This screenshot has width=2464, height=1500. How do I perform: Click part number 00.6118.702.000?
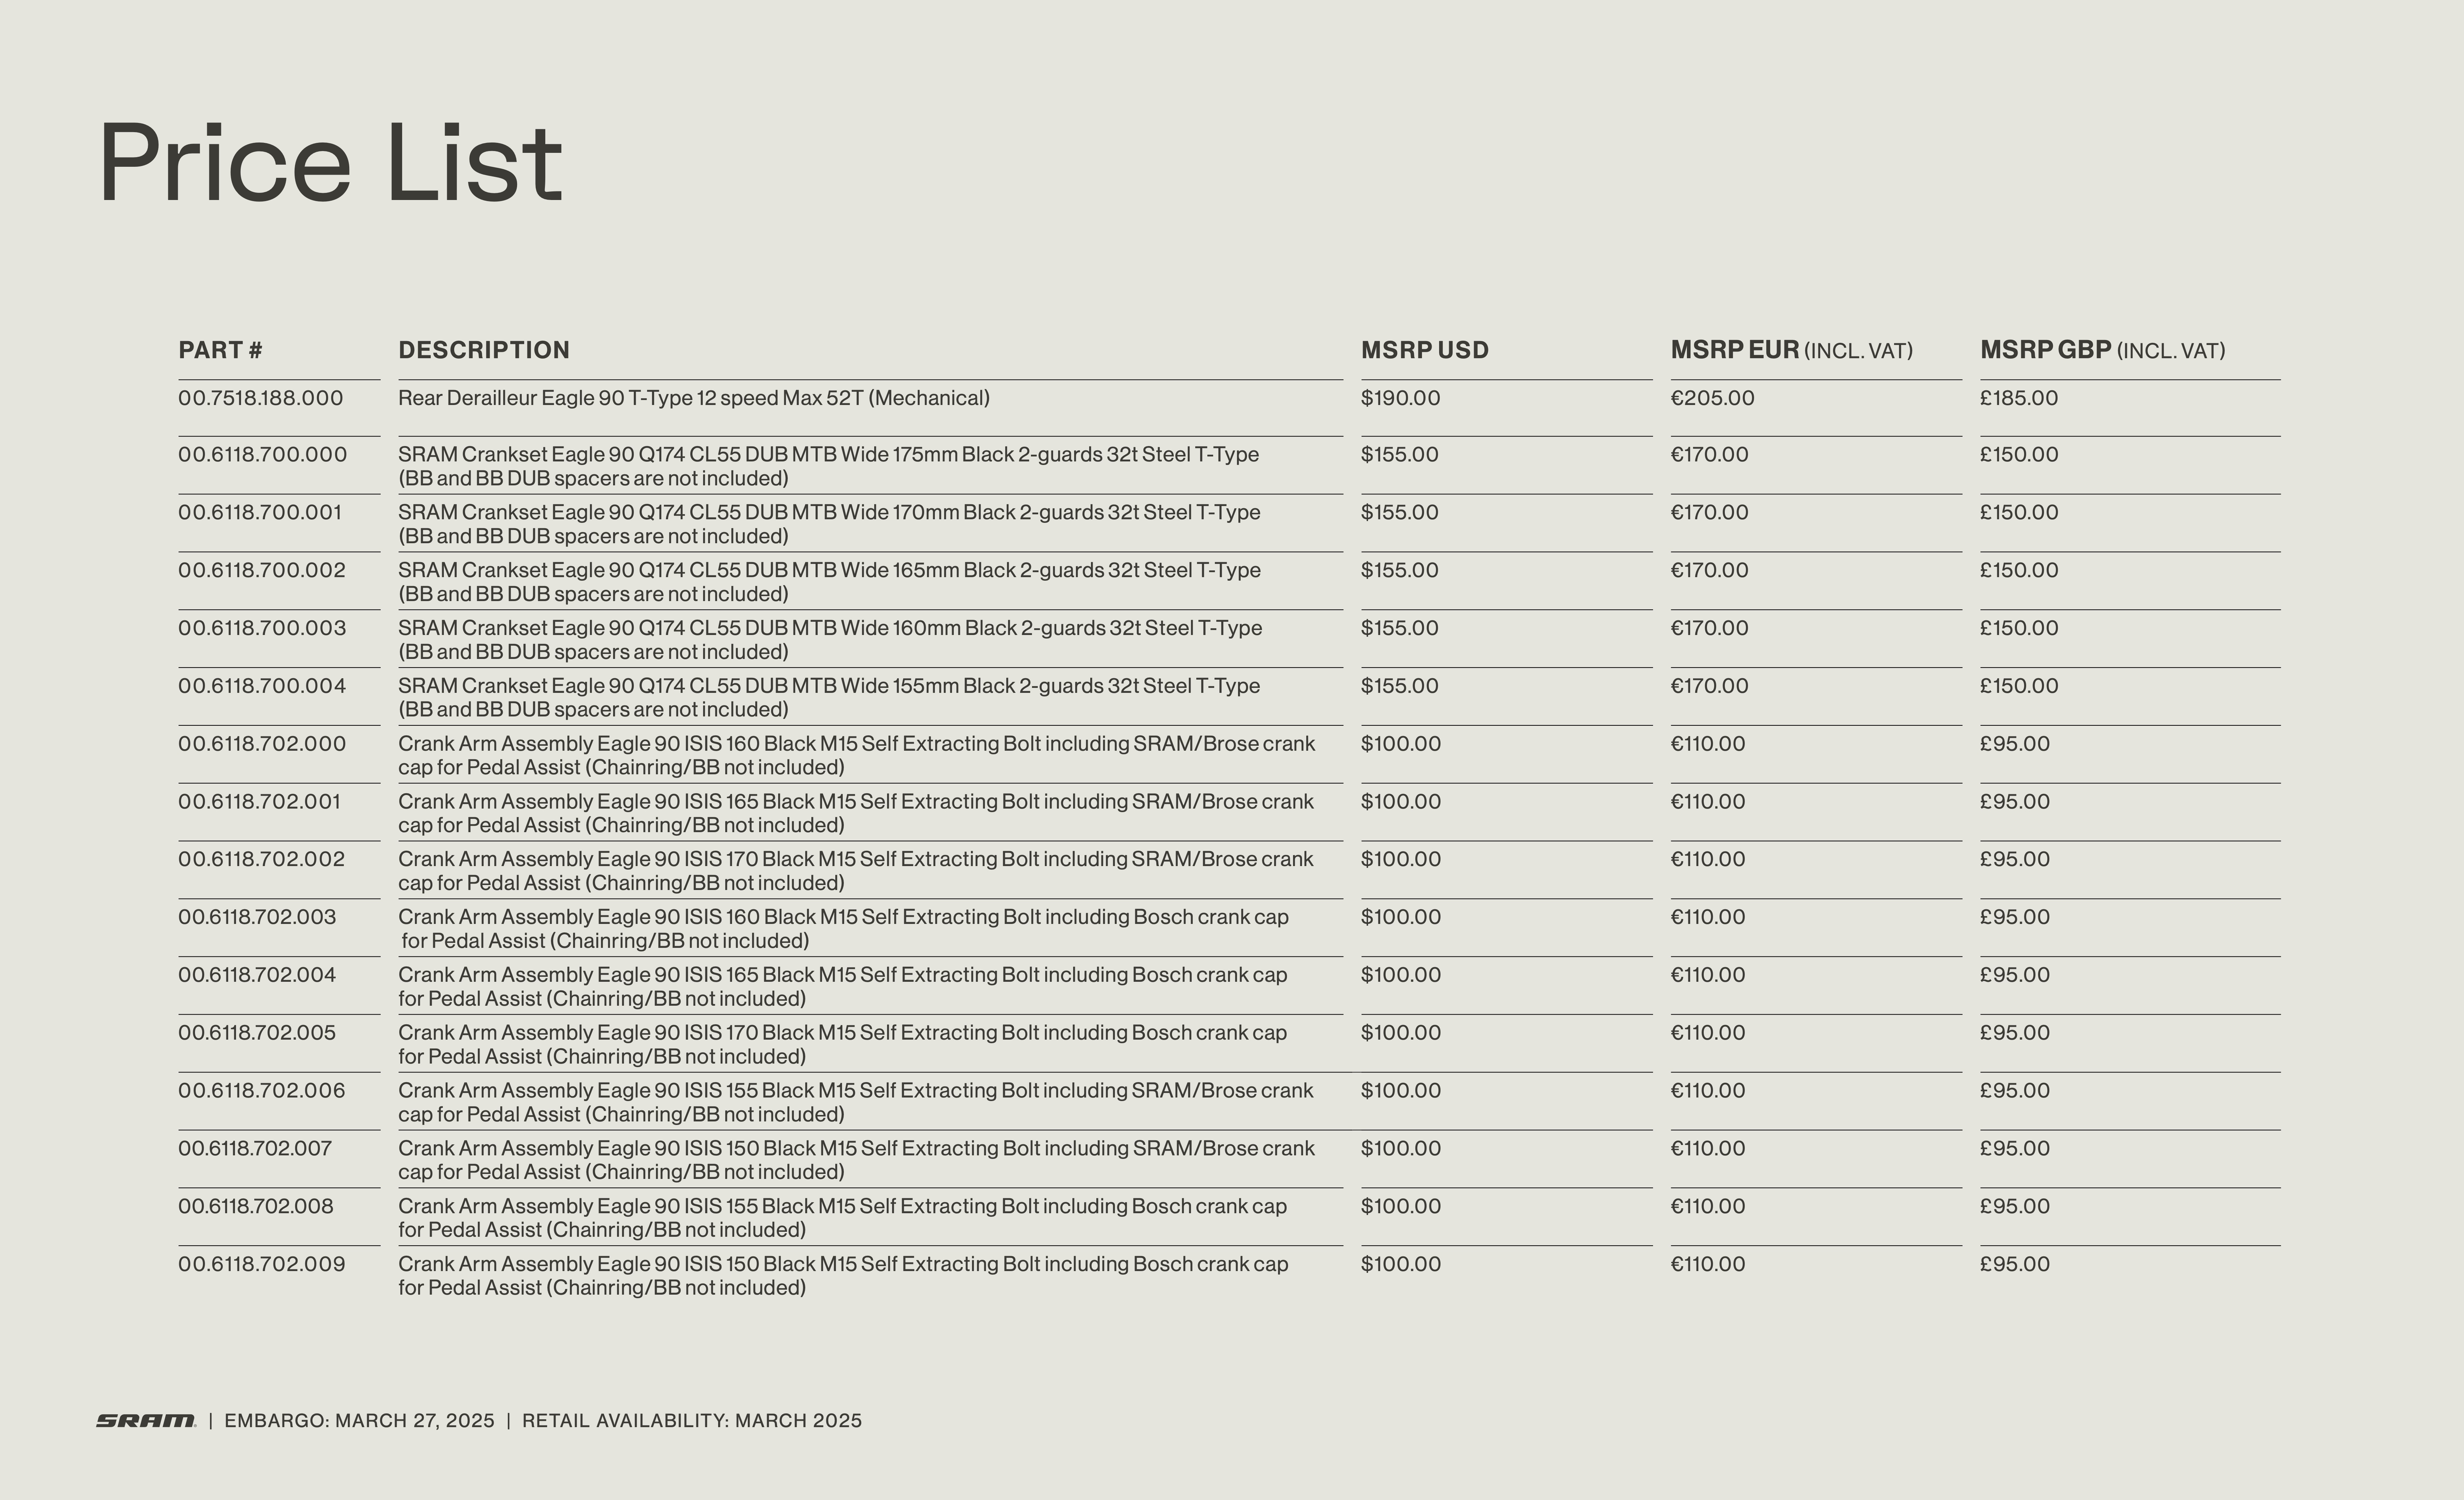[262, 744]
